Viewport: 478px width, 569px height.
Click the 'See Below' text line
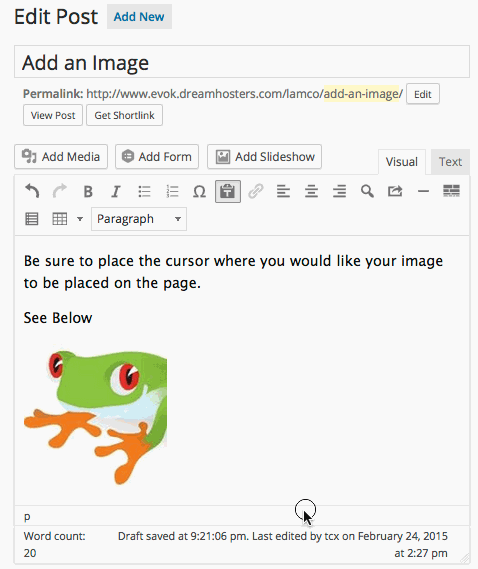pos(58,318)
